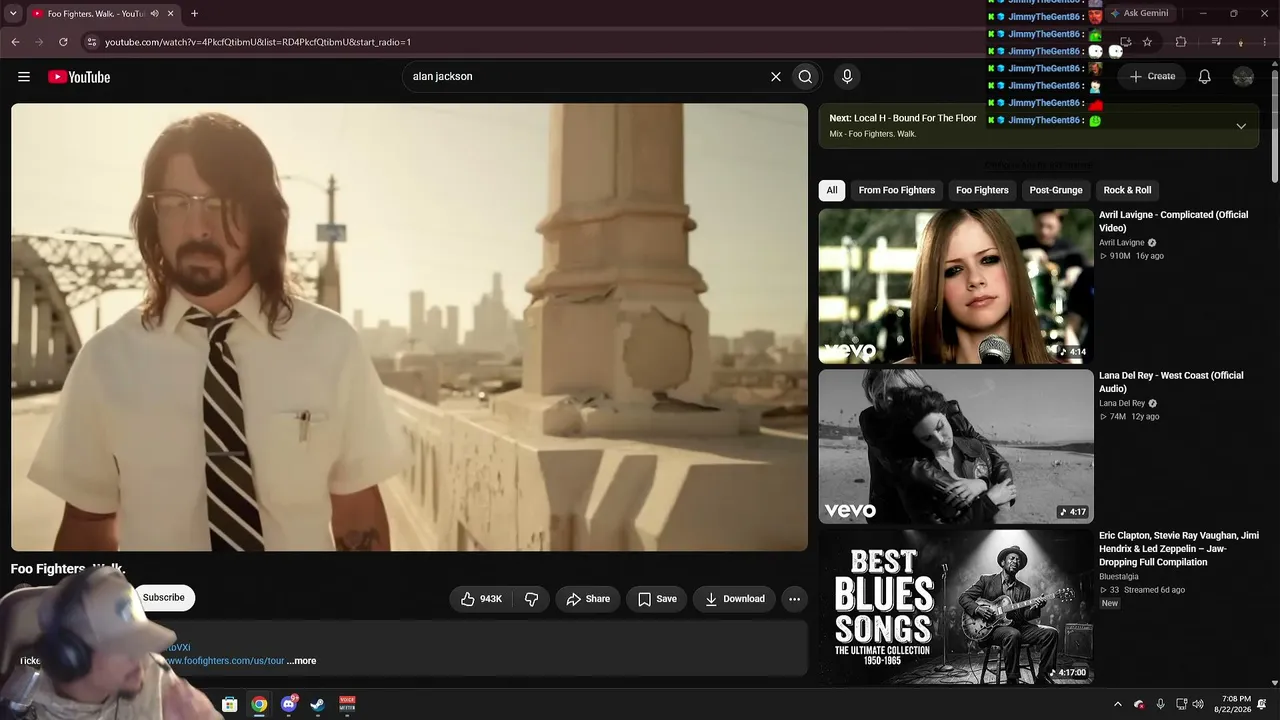This screenshot has width=1280, height=720.
Task: Select the 'From Foo Fighters' chip
Action: tap(896, 190)
